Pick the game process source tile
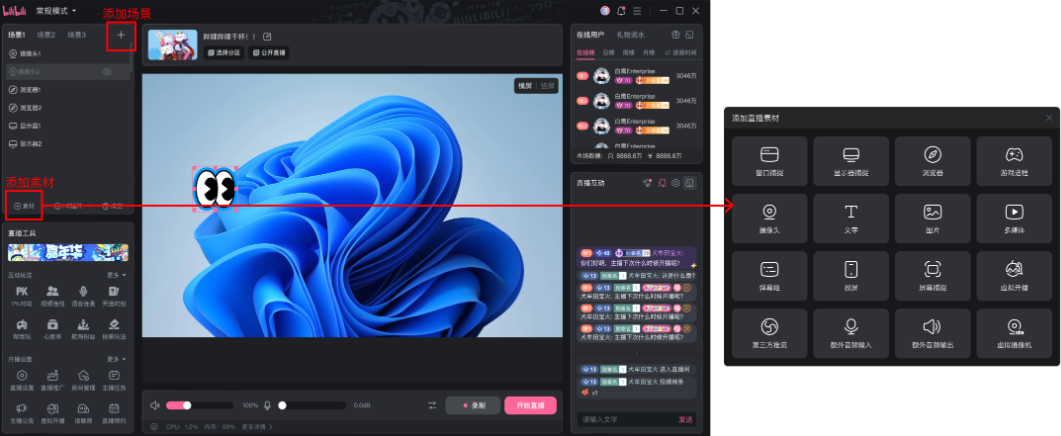 (x=1013, y=160)
